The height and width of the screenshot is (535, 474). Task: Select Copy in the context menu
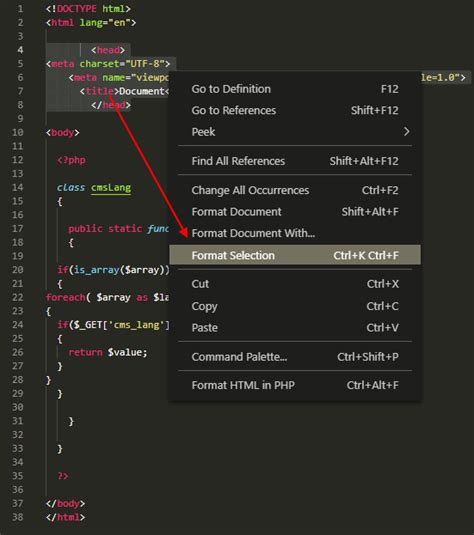(x=295, y=306)
